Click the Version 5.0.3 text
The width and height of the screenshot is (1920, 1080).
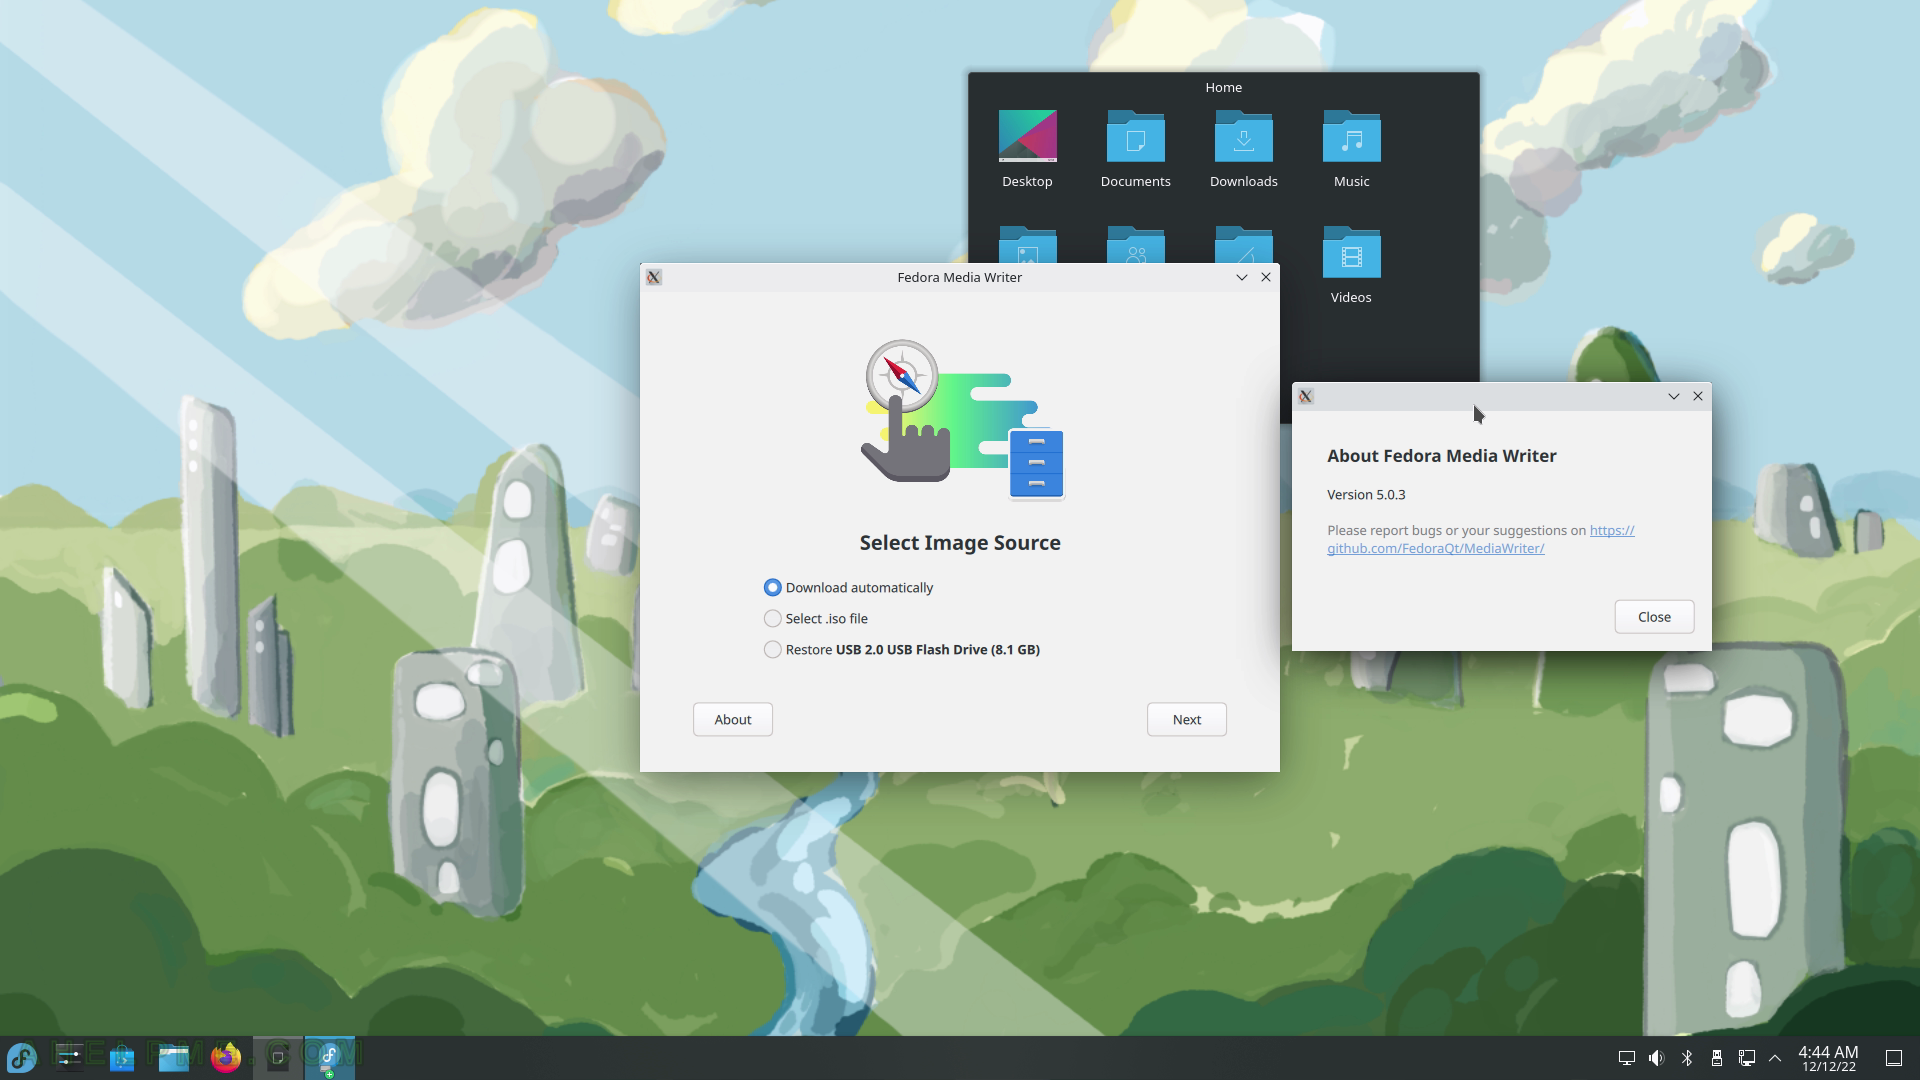[x=1366, y=495]
